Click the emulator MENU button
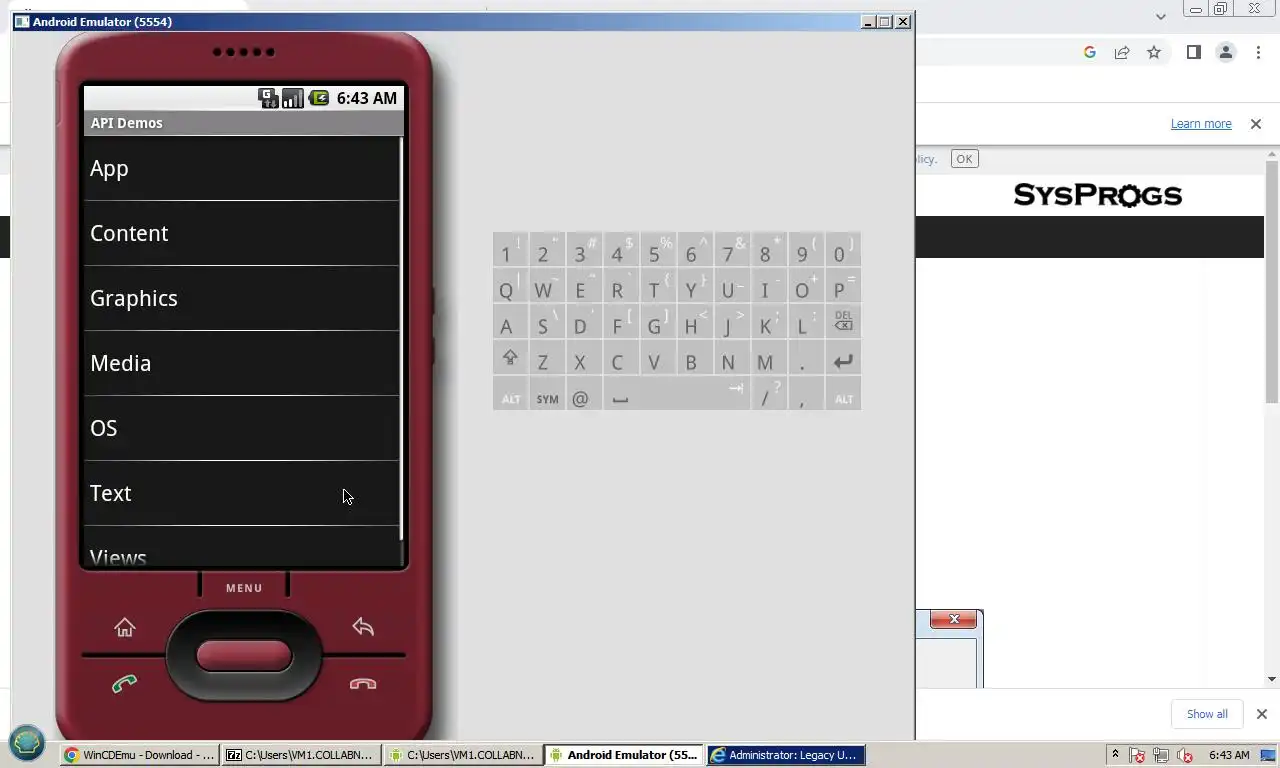1280x768 pixels. [x=244, y=588]
